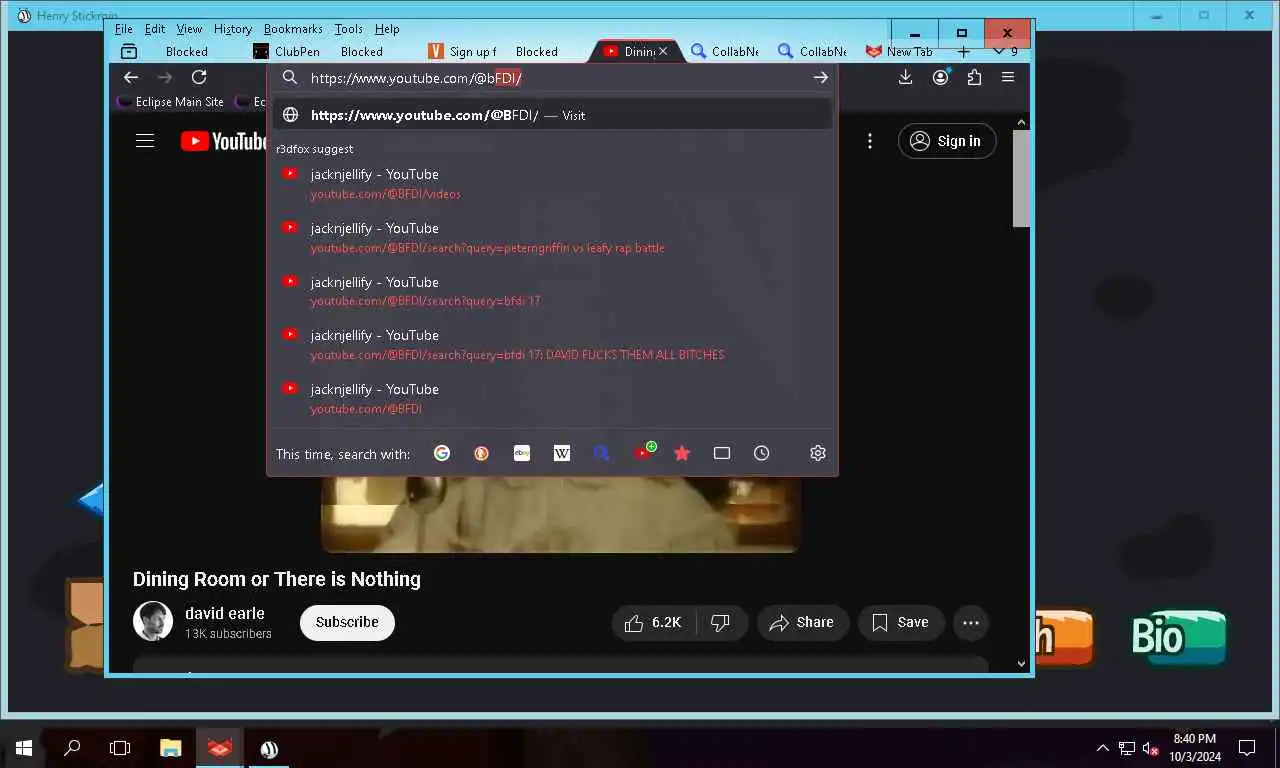1280x768 pixels.
Task: Reload the current page
Action: [x=199, y=77]
